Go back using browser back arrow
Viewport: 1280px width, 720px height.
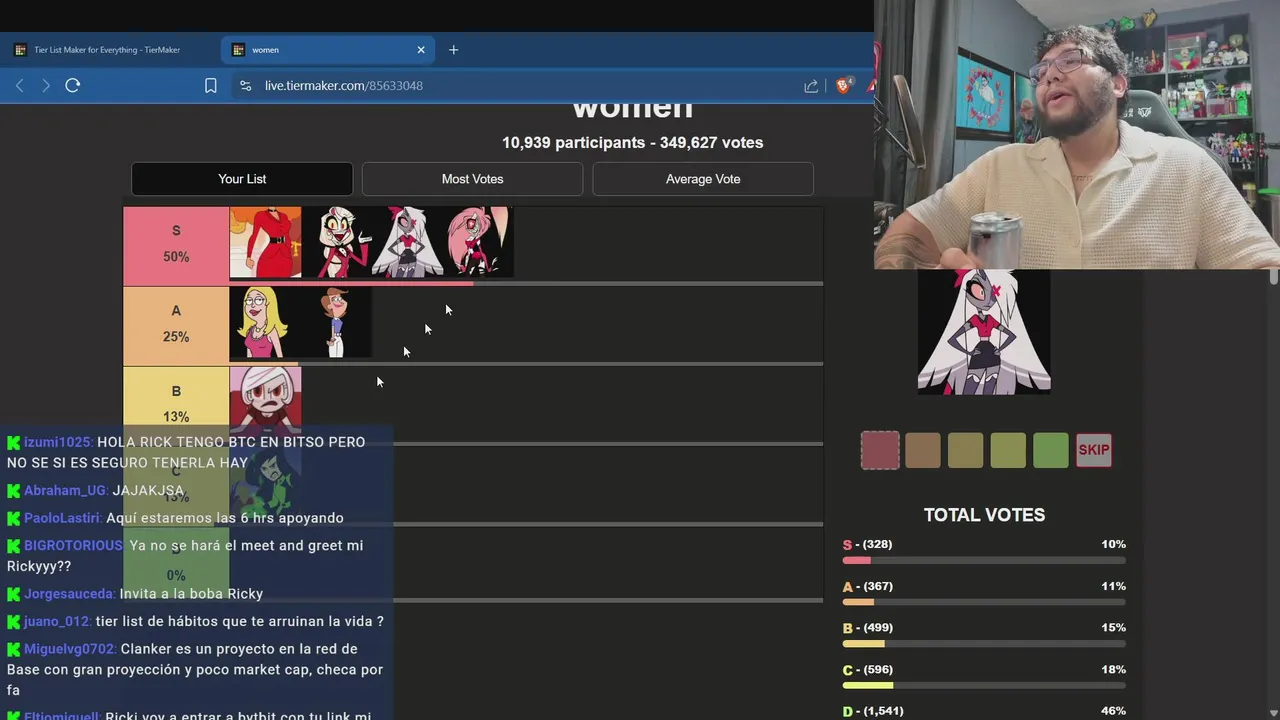click(x=20, y=86)
